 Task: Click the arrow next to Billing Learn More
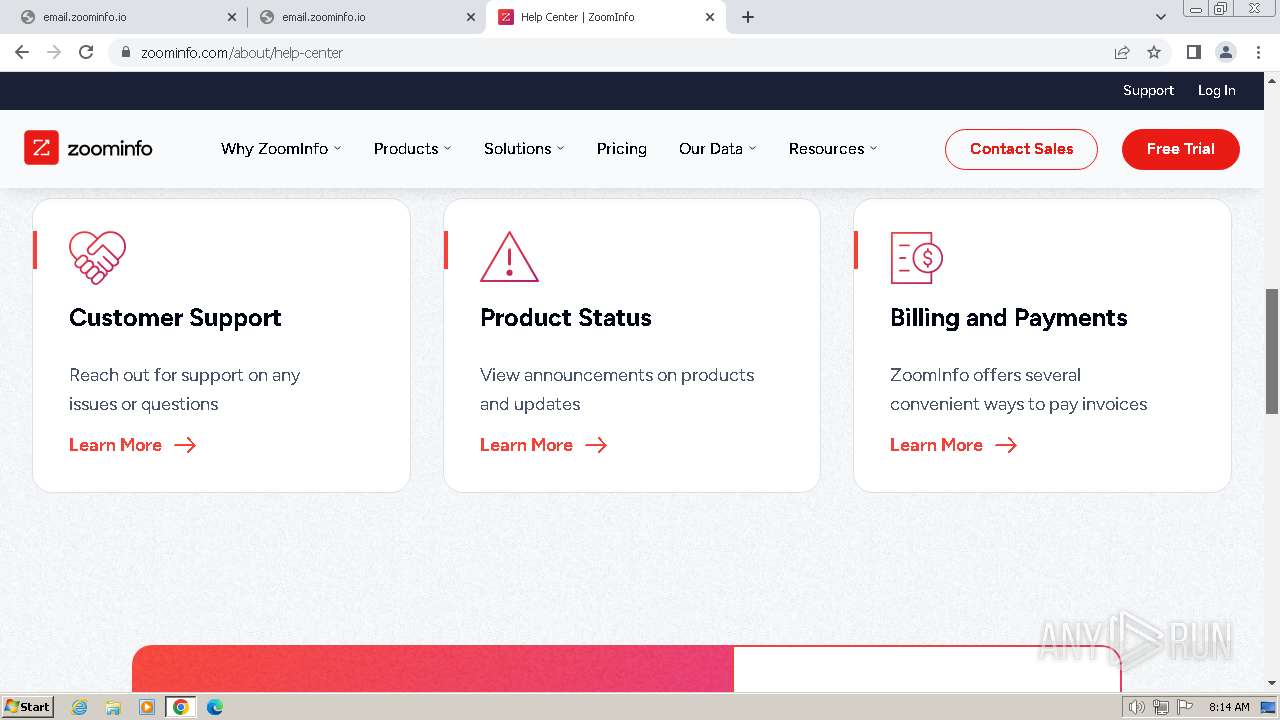(x=1006, y=445)
